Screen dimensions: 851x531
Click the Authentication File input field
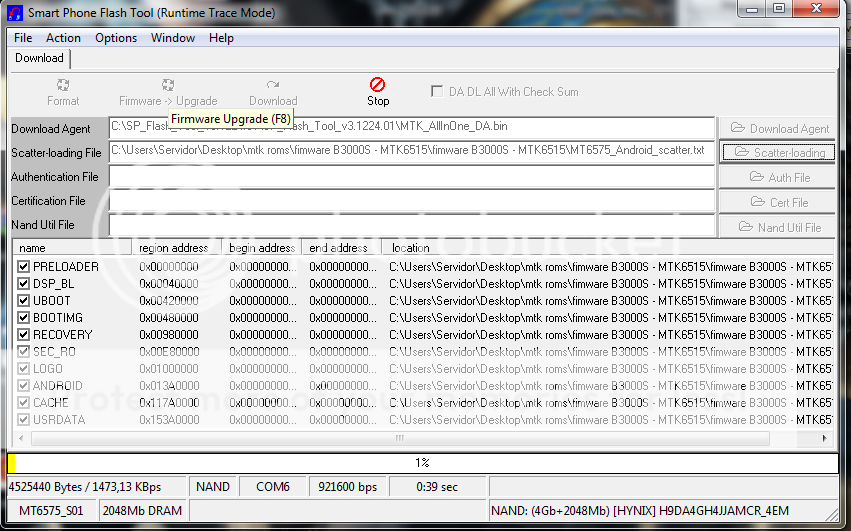[x=411, y=177]
